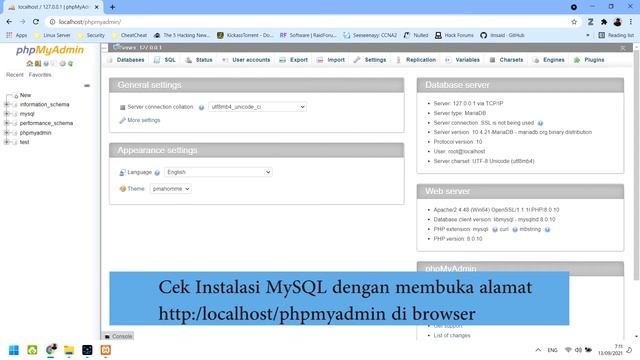Reload the page with browser refresh icon
The width and height of the screenshot is (640, 360).
point(36,22)
